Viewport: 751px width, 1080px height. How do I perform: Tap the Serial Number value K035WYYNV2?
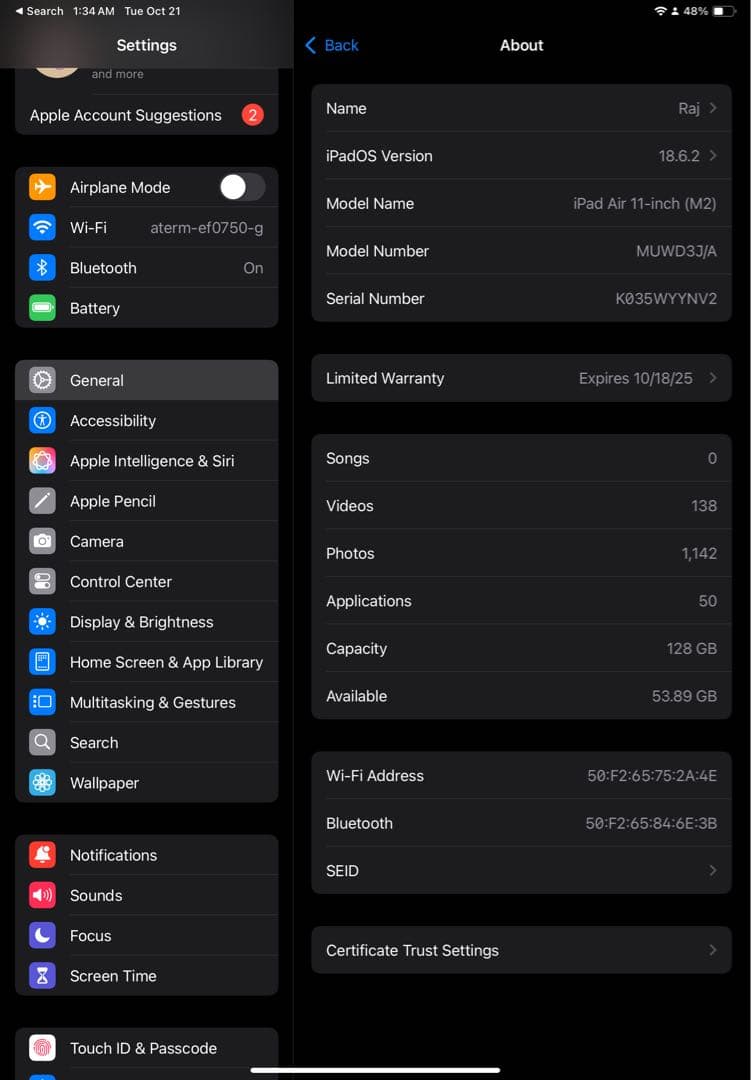click(x=666, y=299)
